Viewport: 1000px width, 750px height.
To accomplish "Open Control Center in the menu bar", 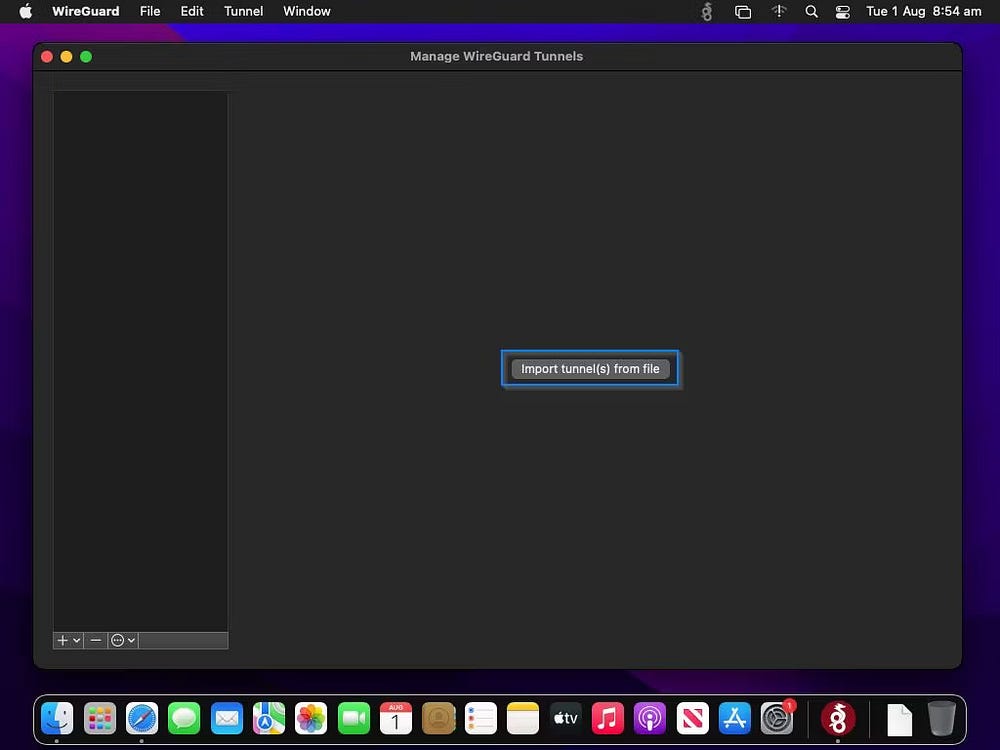I will (x=843, y=11).
